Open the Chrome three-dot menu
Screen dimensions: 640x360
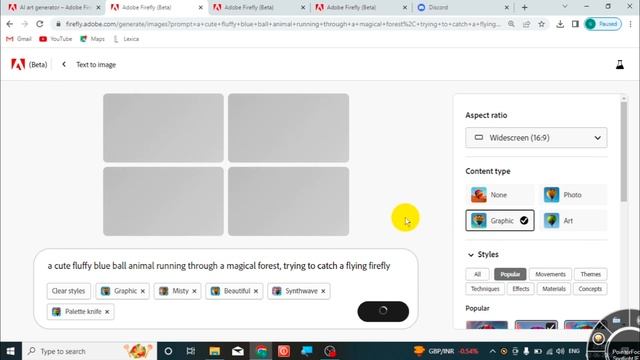630,24
